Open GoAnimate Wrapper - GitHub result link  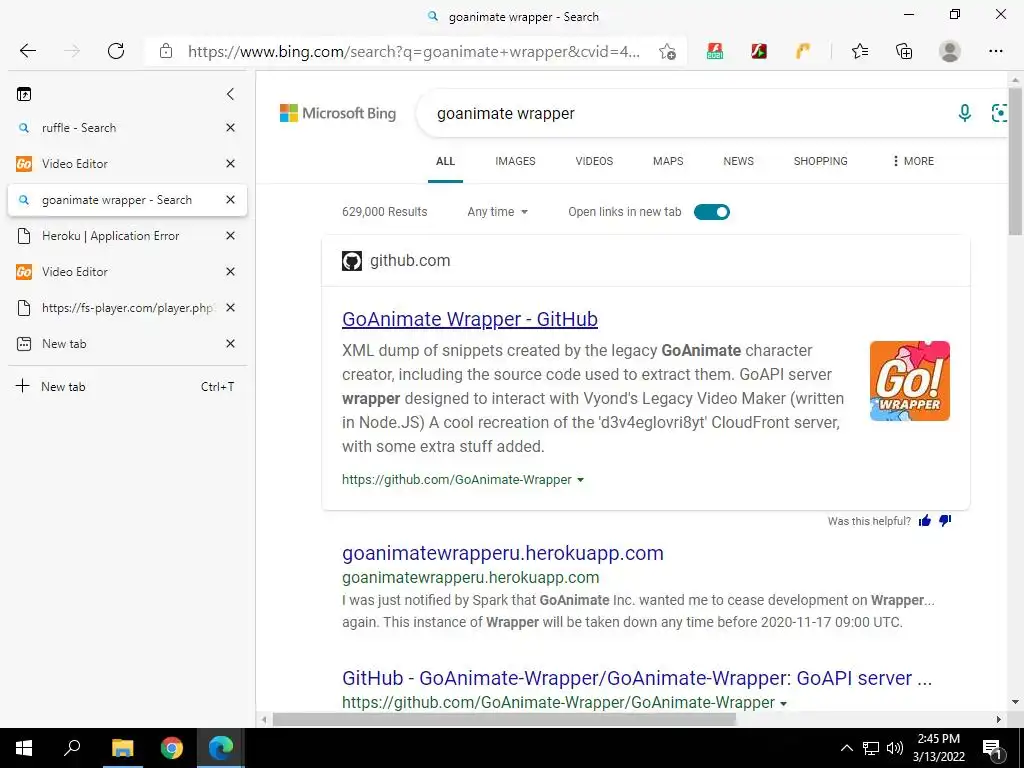pos(470,319)
